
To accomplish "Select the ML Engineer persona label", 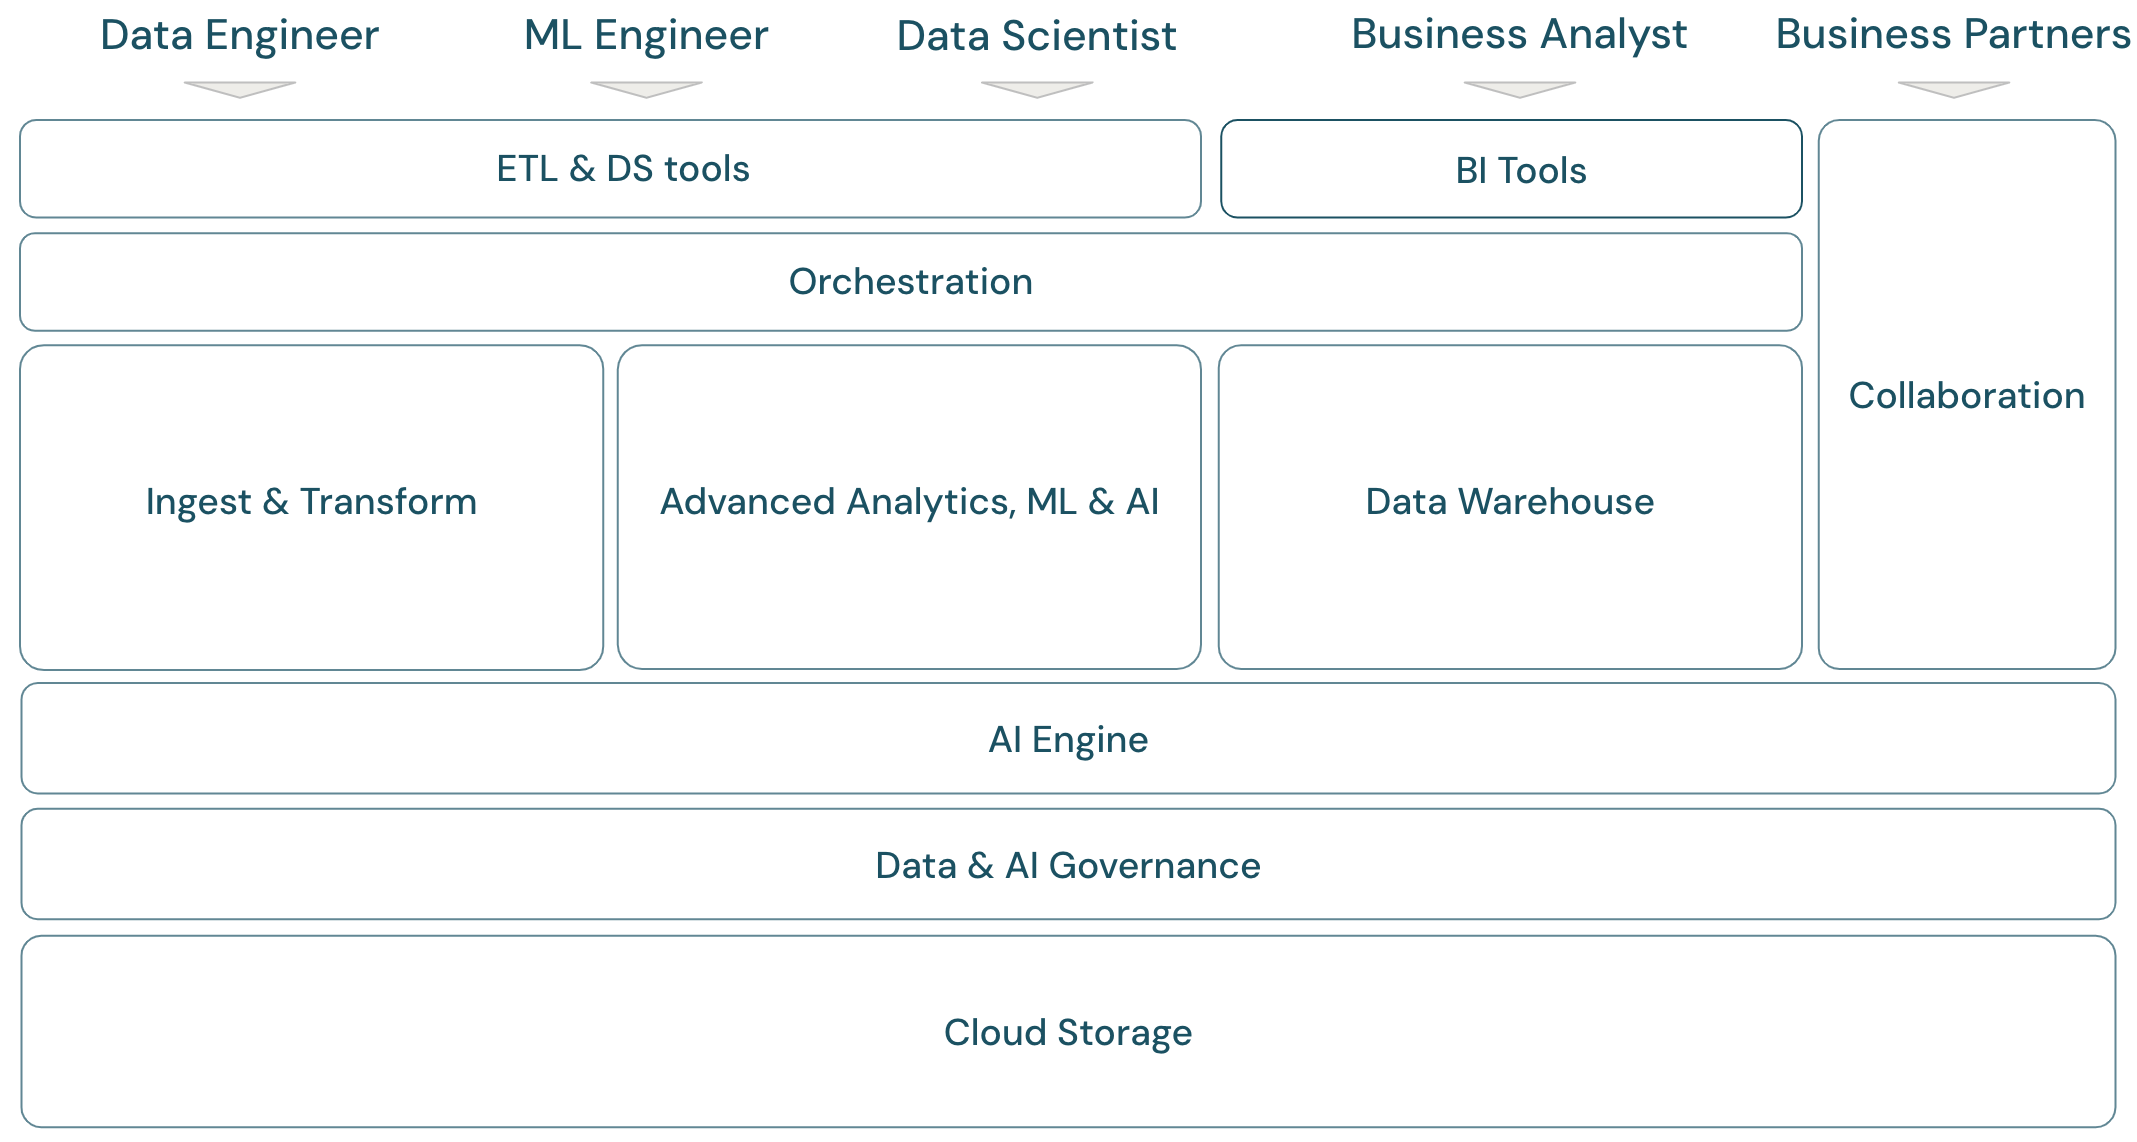I will [x=646, y=36].
